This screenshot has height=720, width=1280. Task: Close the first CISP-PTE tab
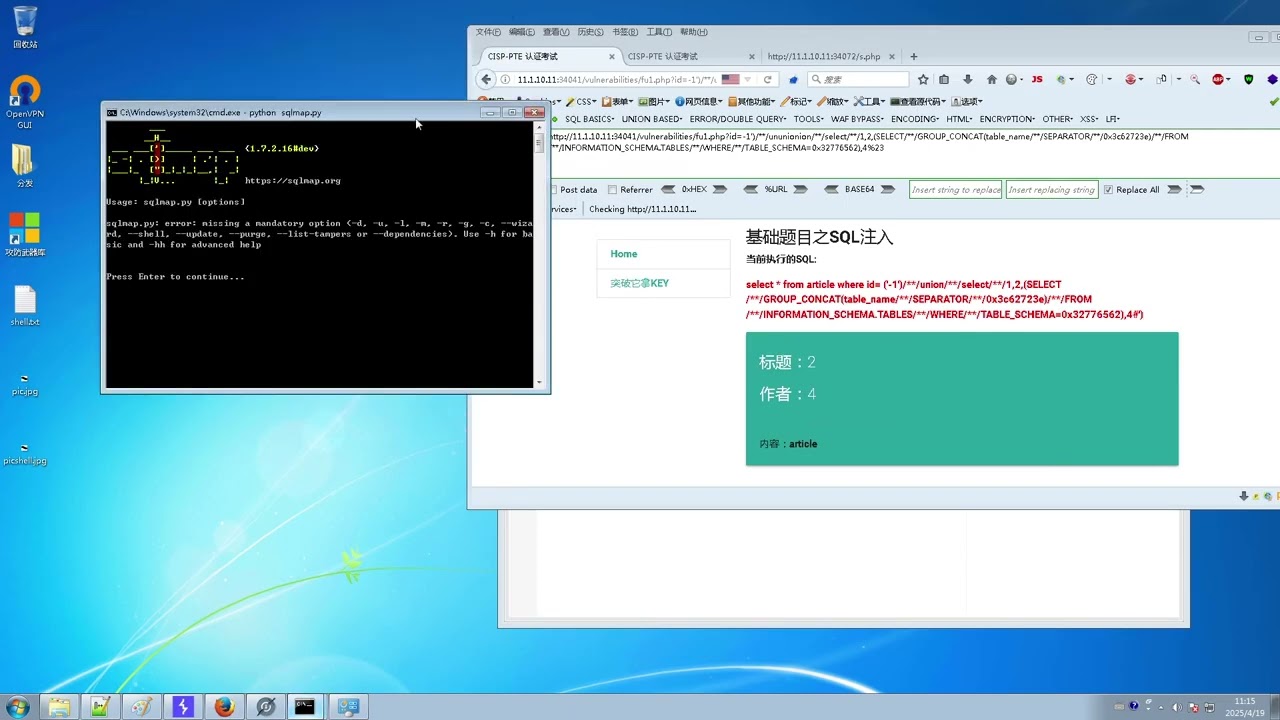(612, 57)
